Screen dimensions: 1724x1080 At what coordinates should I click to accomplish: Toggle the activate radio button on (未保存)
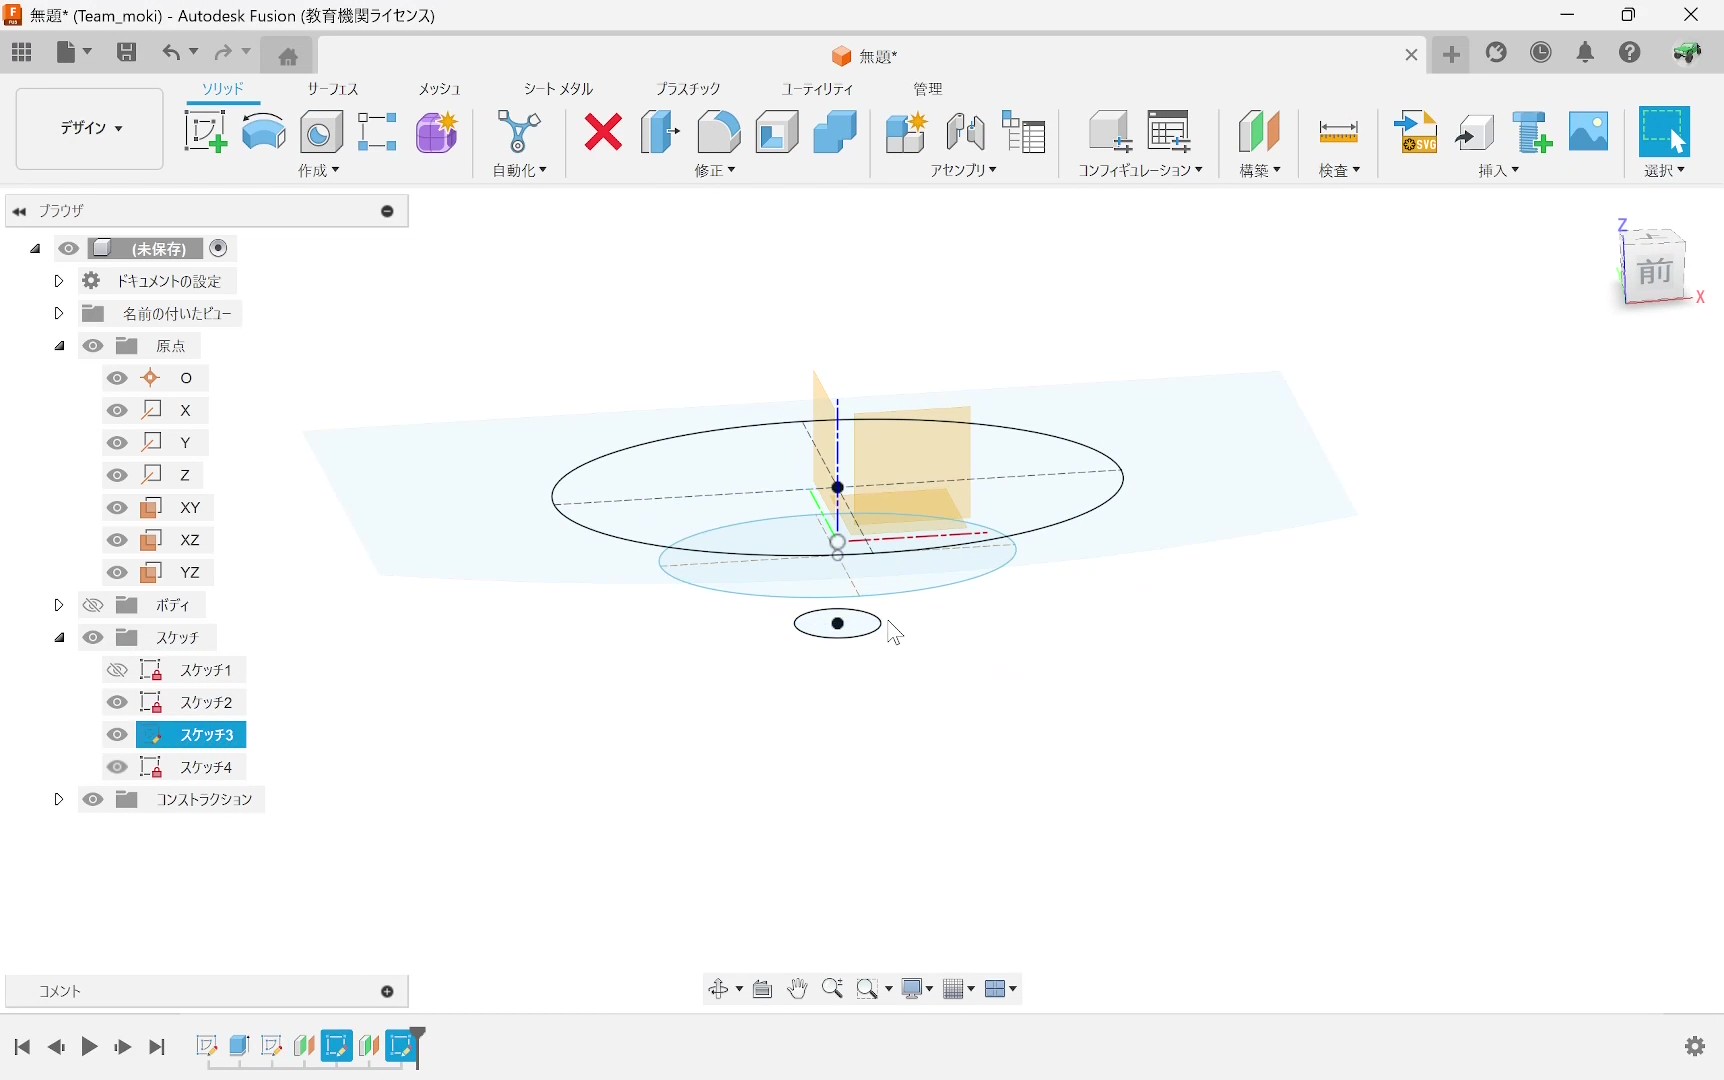(x=219, y=248)
